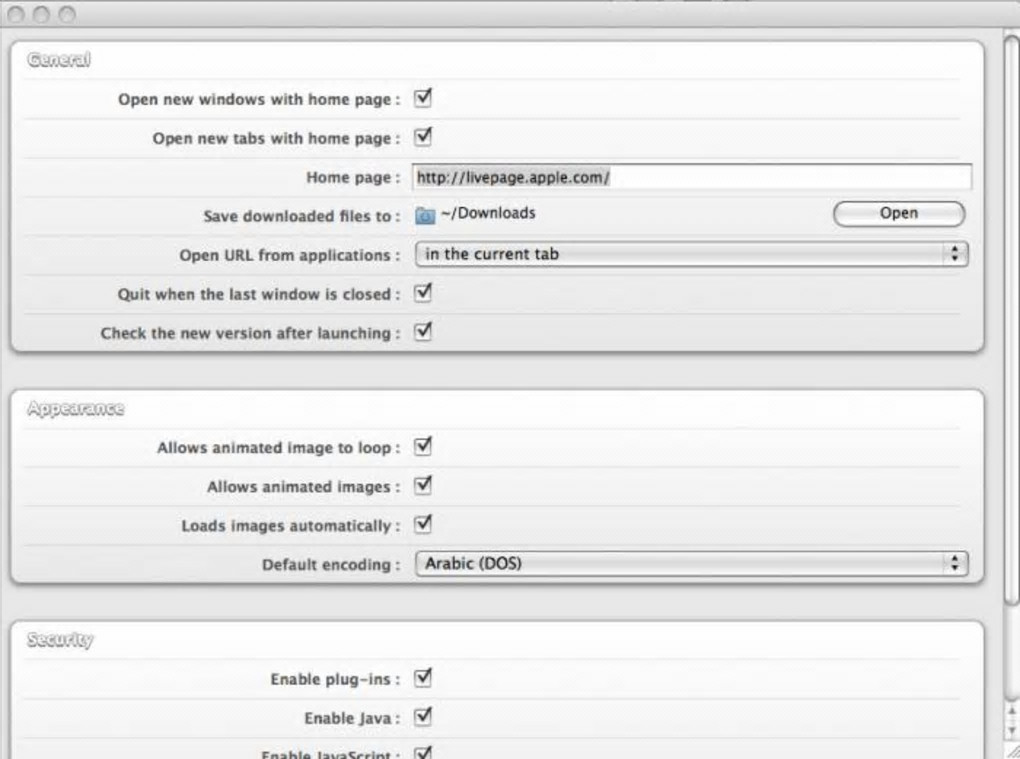Click the scrollbar up arrow

1012,712
